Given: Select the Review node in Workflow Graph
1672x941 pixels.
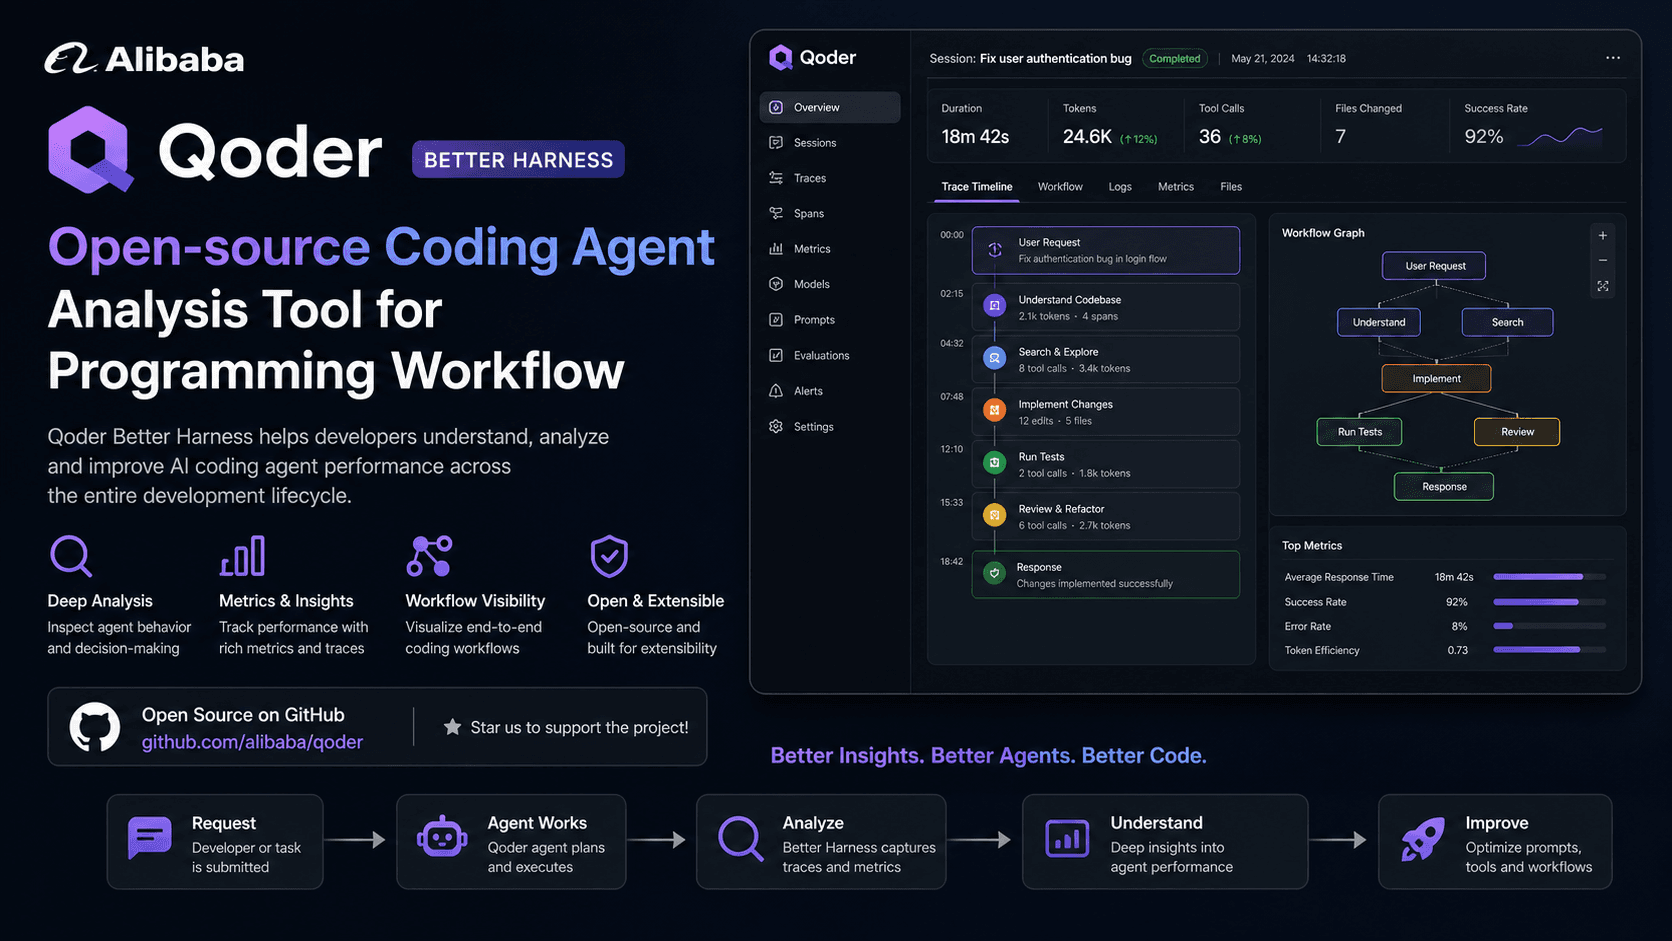Looking at the screenshot, I should [1517, 432].
